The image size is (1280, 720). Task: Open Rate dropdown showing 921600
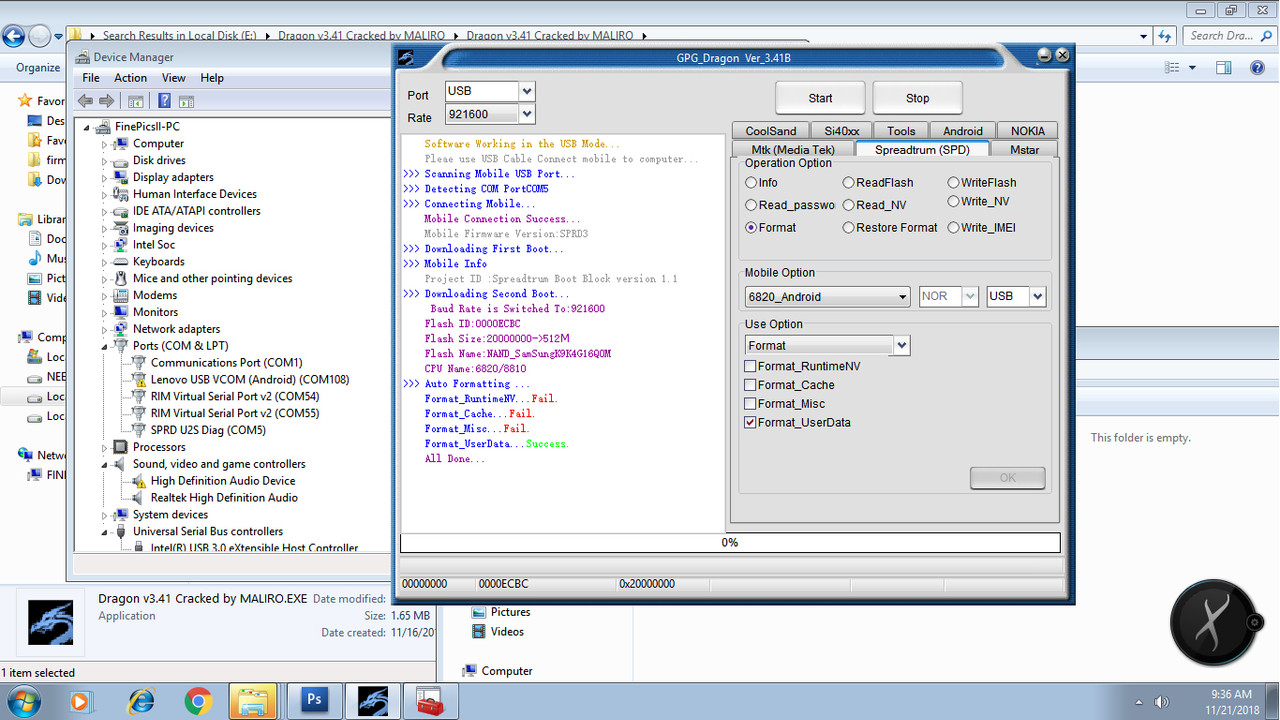527,115
